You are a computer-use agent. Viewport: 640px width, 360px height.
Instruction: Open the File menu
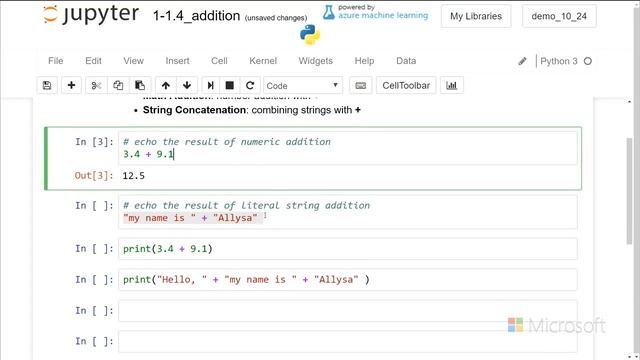56,61
